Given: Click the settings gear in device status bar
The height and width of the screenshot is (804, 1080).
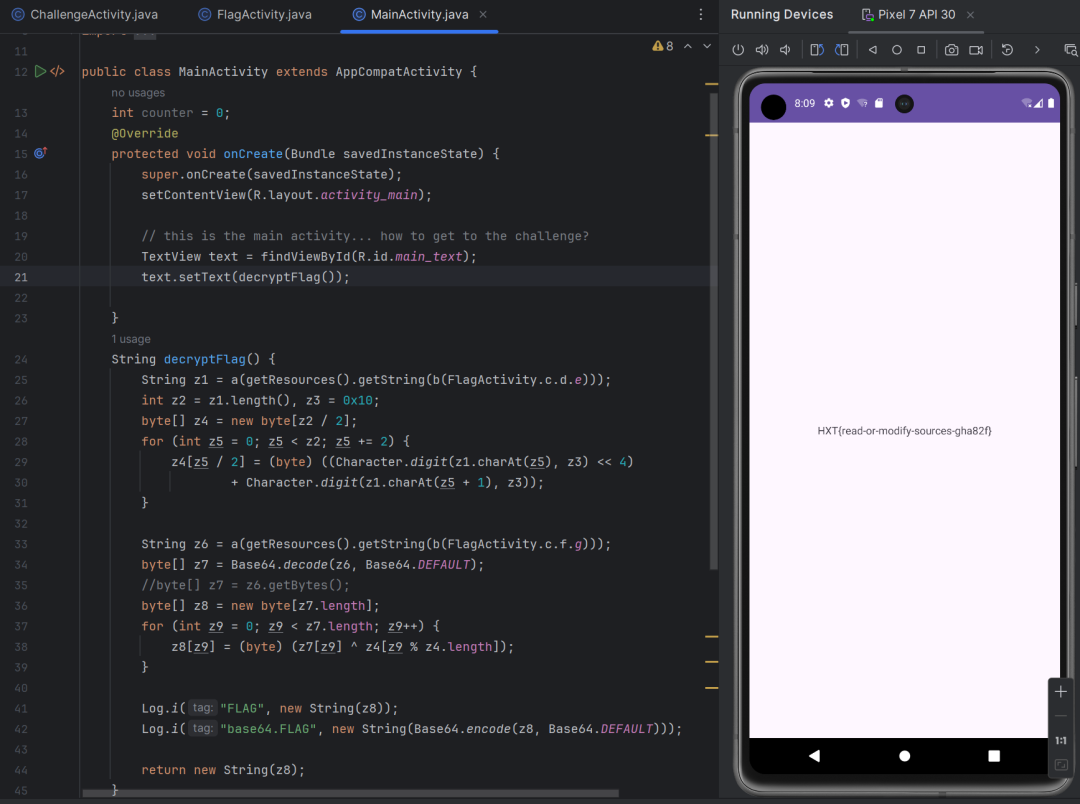Looking at the screenshot, I should coord(829,103).
